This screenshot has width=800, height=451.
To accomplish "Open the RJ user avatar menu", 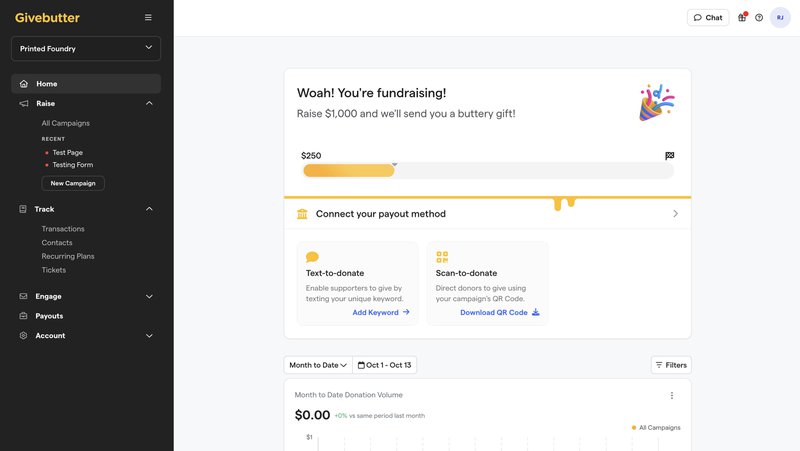I will point(780,17).
